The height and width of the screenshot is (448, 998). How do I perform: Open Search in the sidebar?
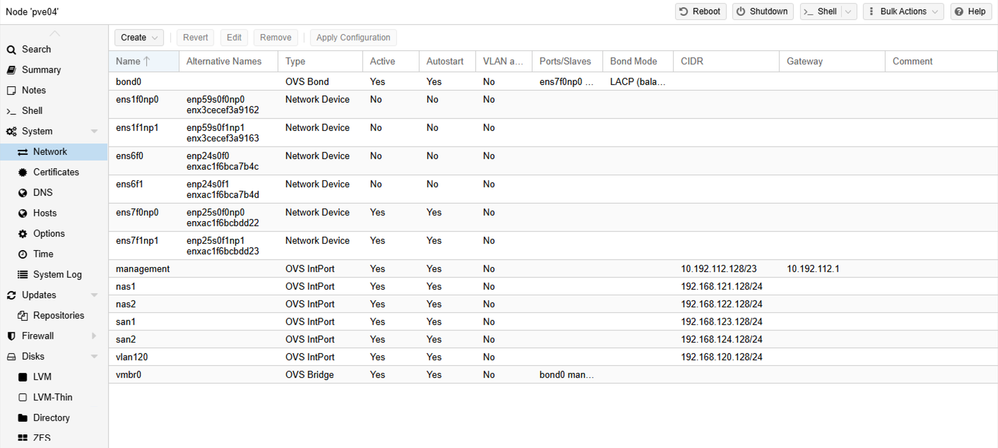(x=36, y=49)
